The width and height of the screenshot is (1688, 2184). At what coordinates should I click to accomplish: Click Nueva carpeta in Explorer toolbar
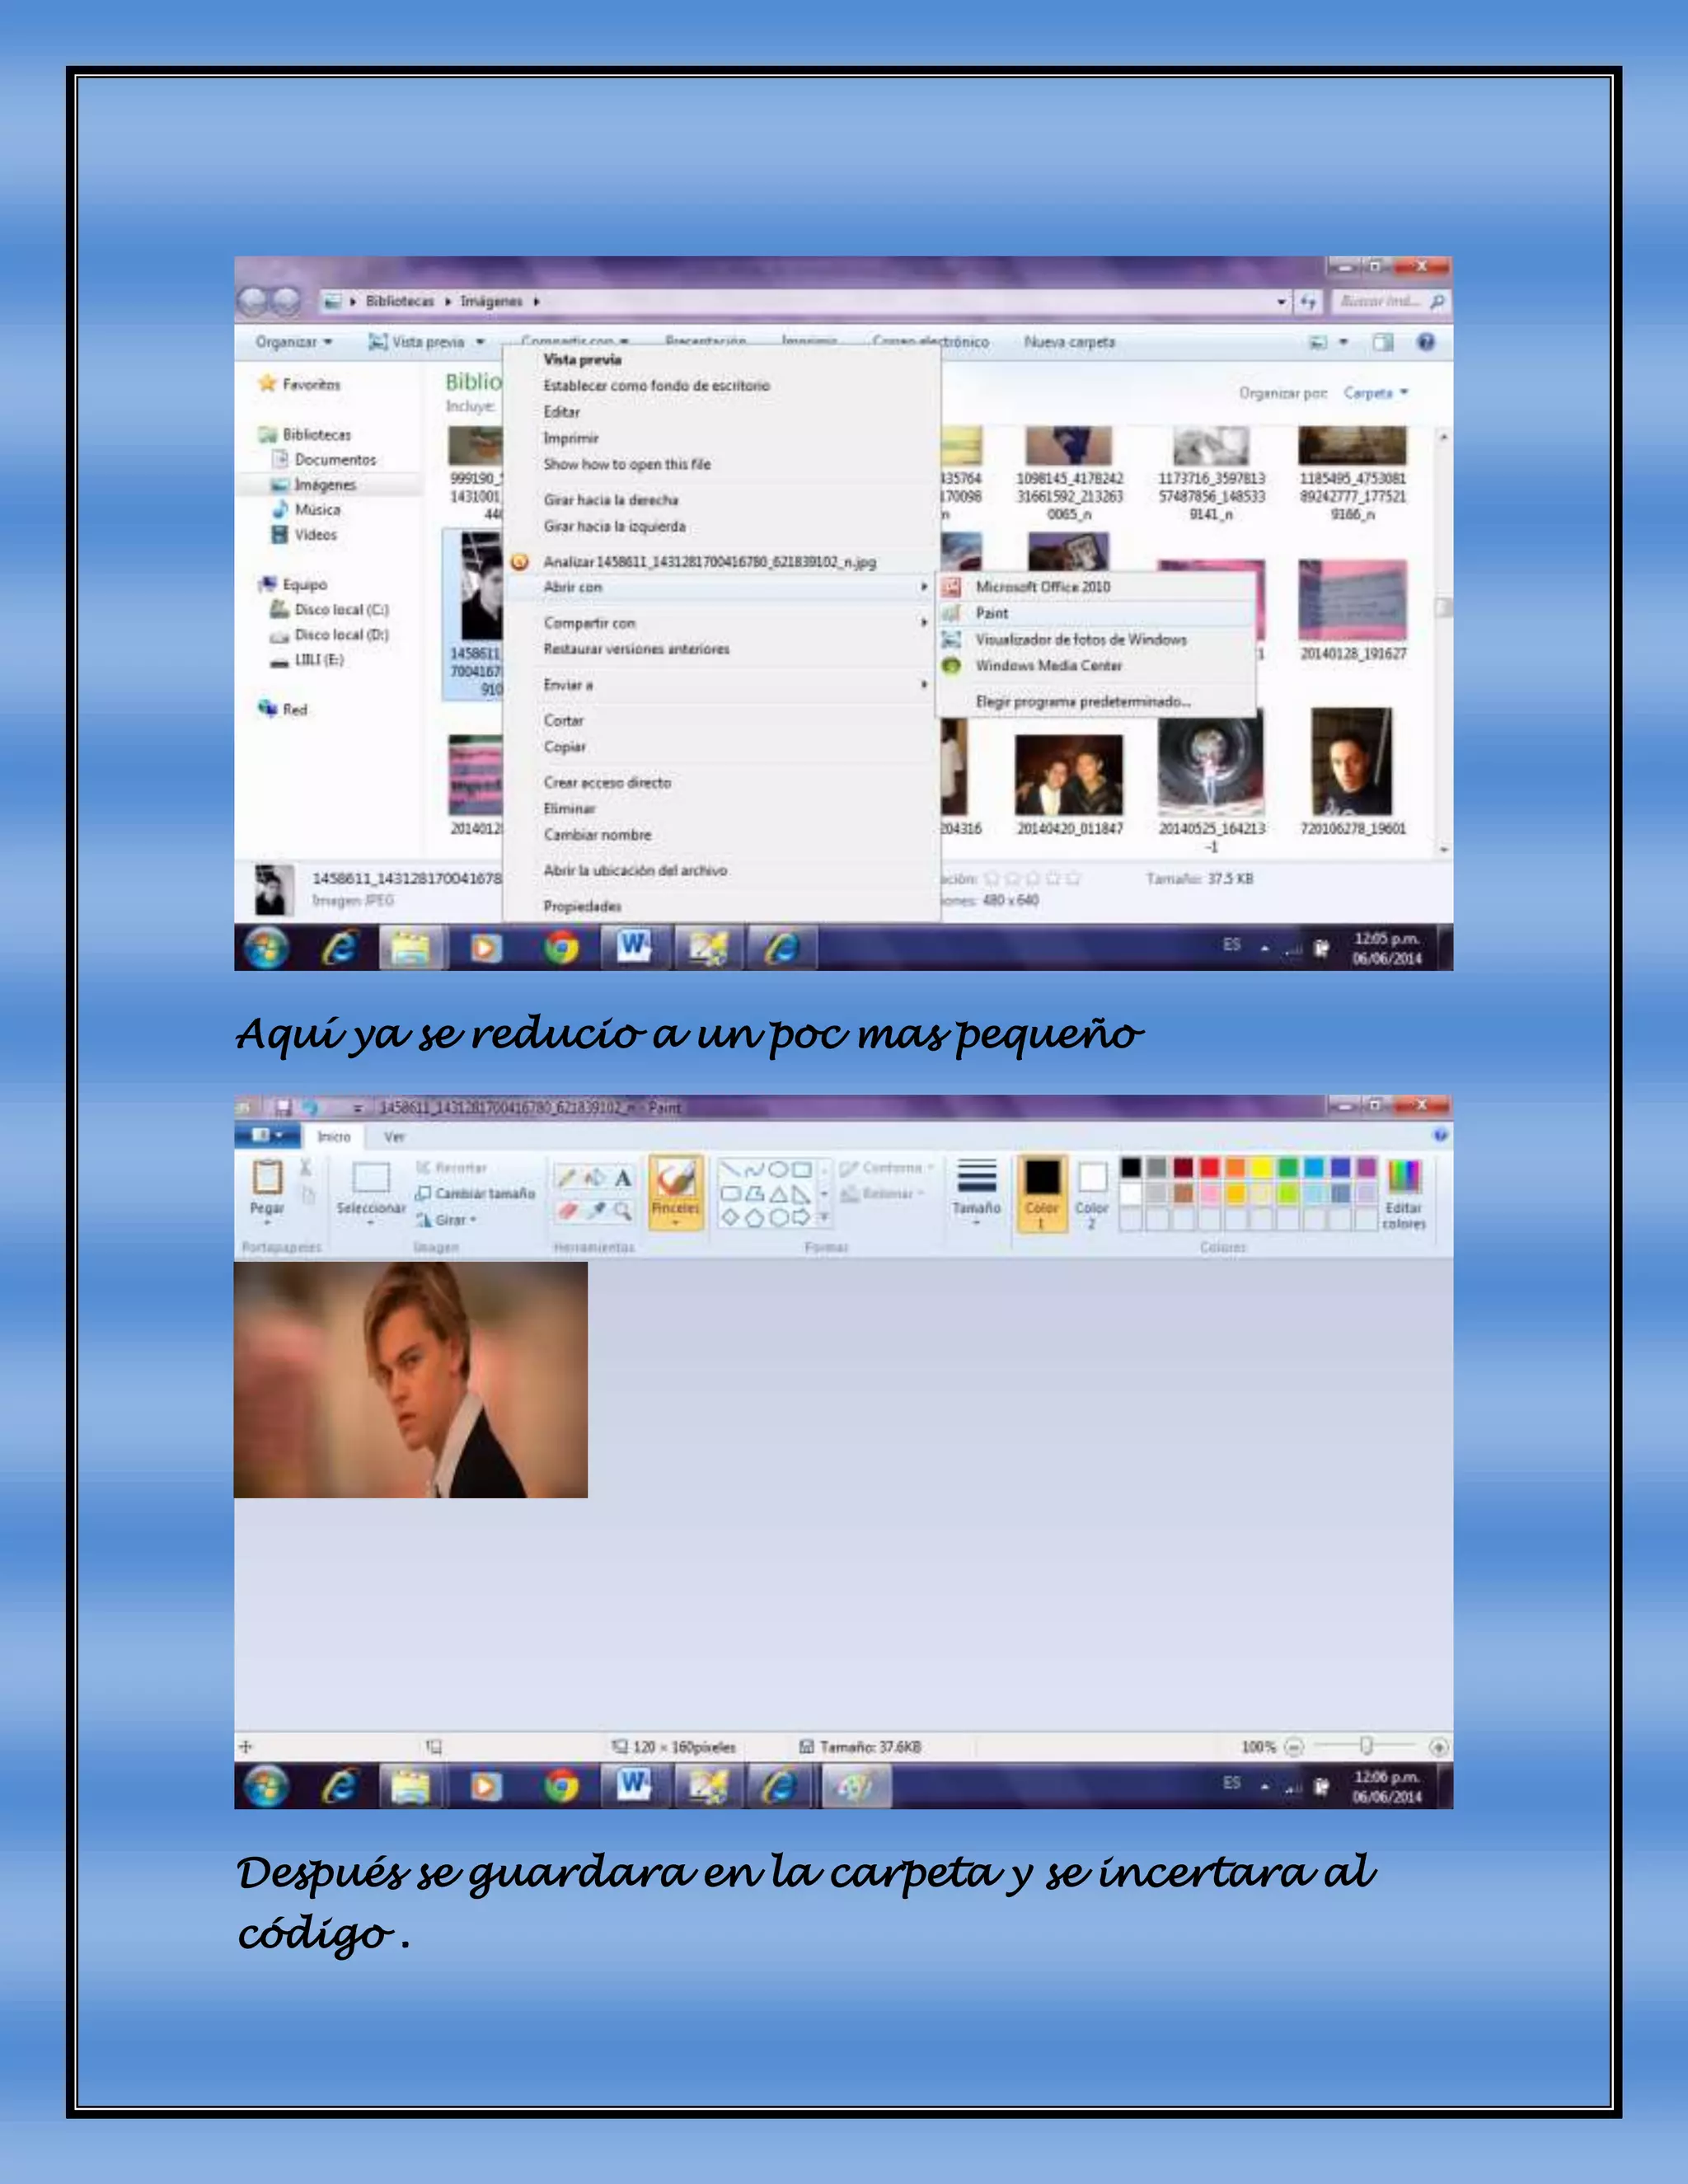[1069, 342]
